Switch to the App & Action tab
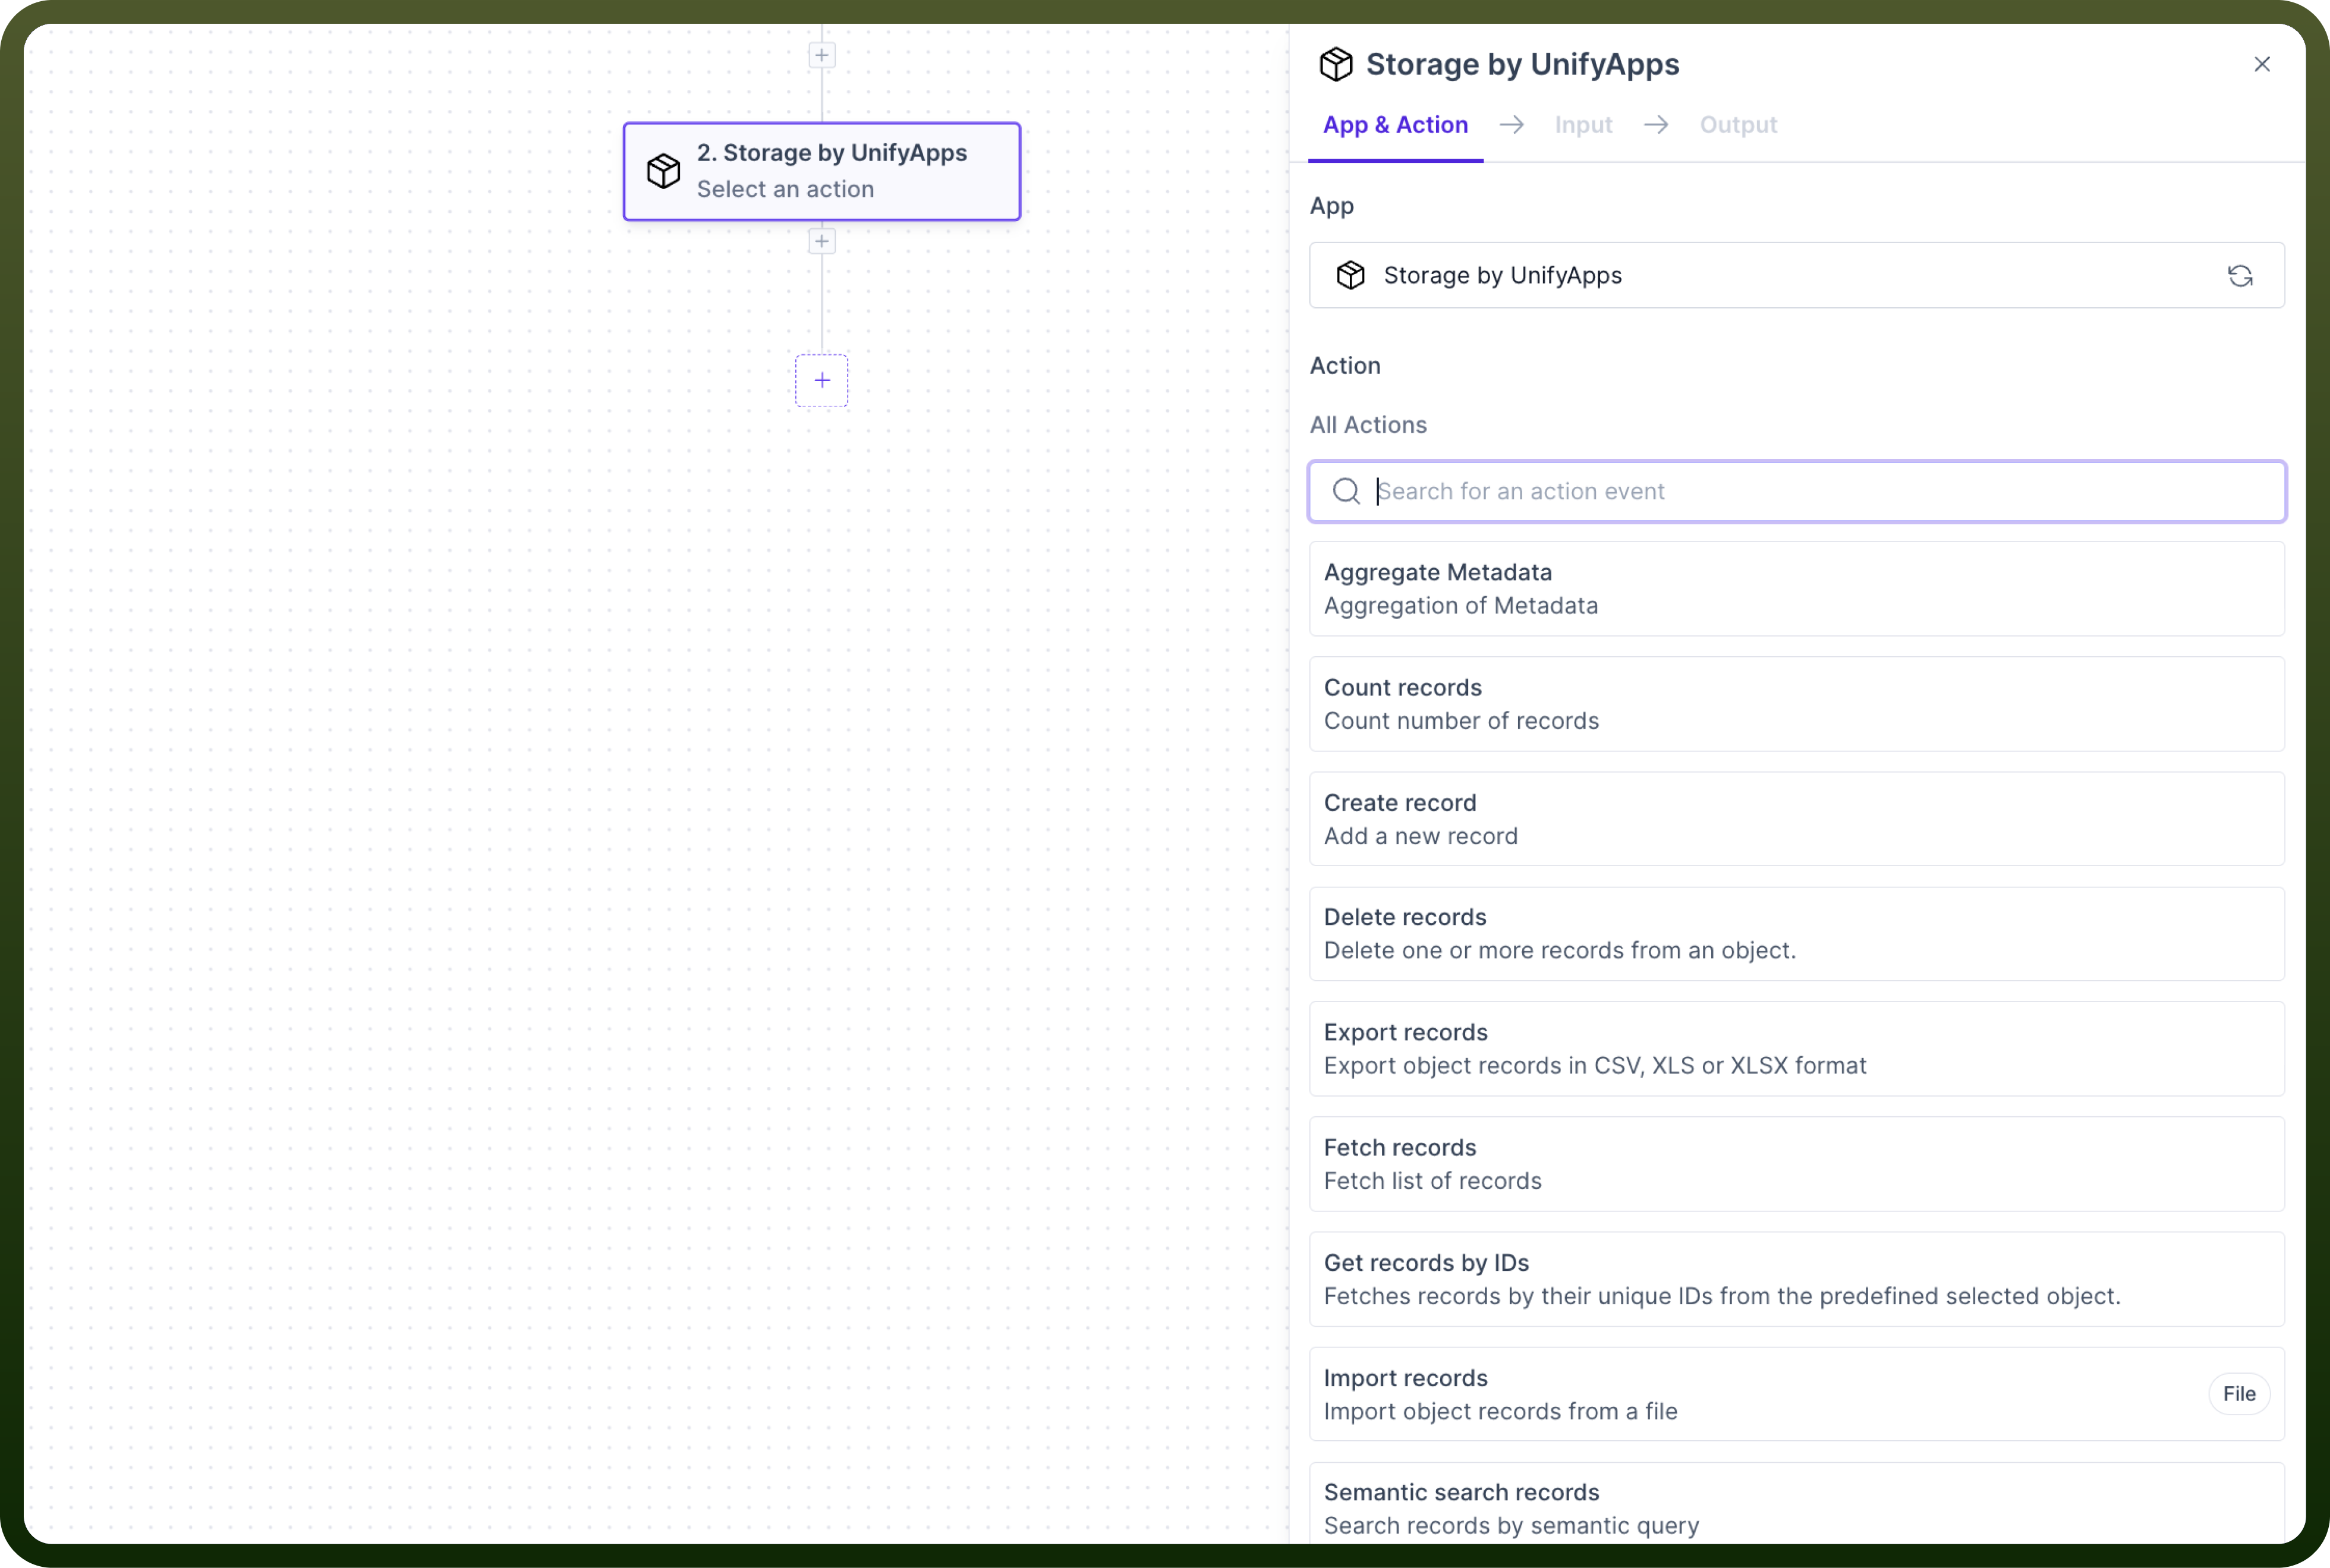This screenshot has width=2330, height=1568. 1395,125
